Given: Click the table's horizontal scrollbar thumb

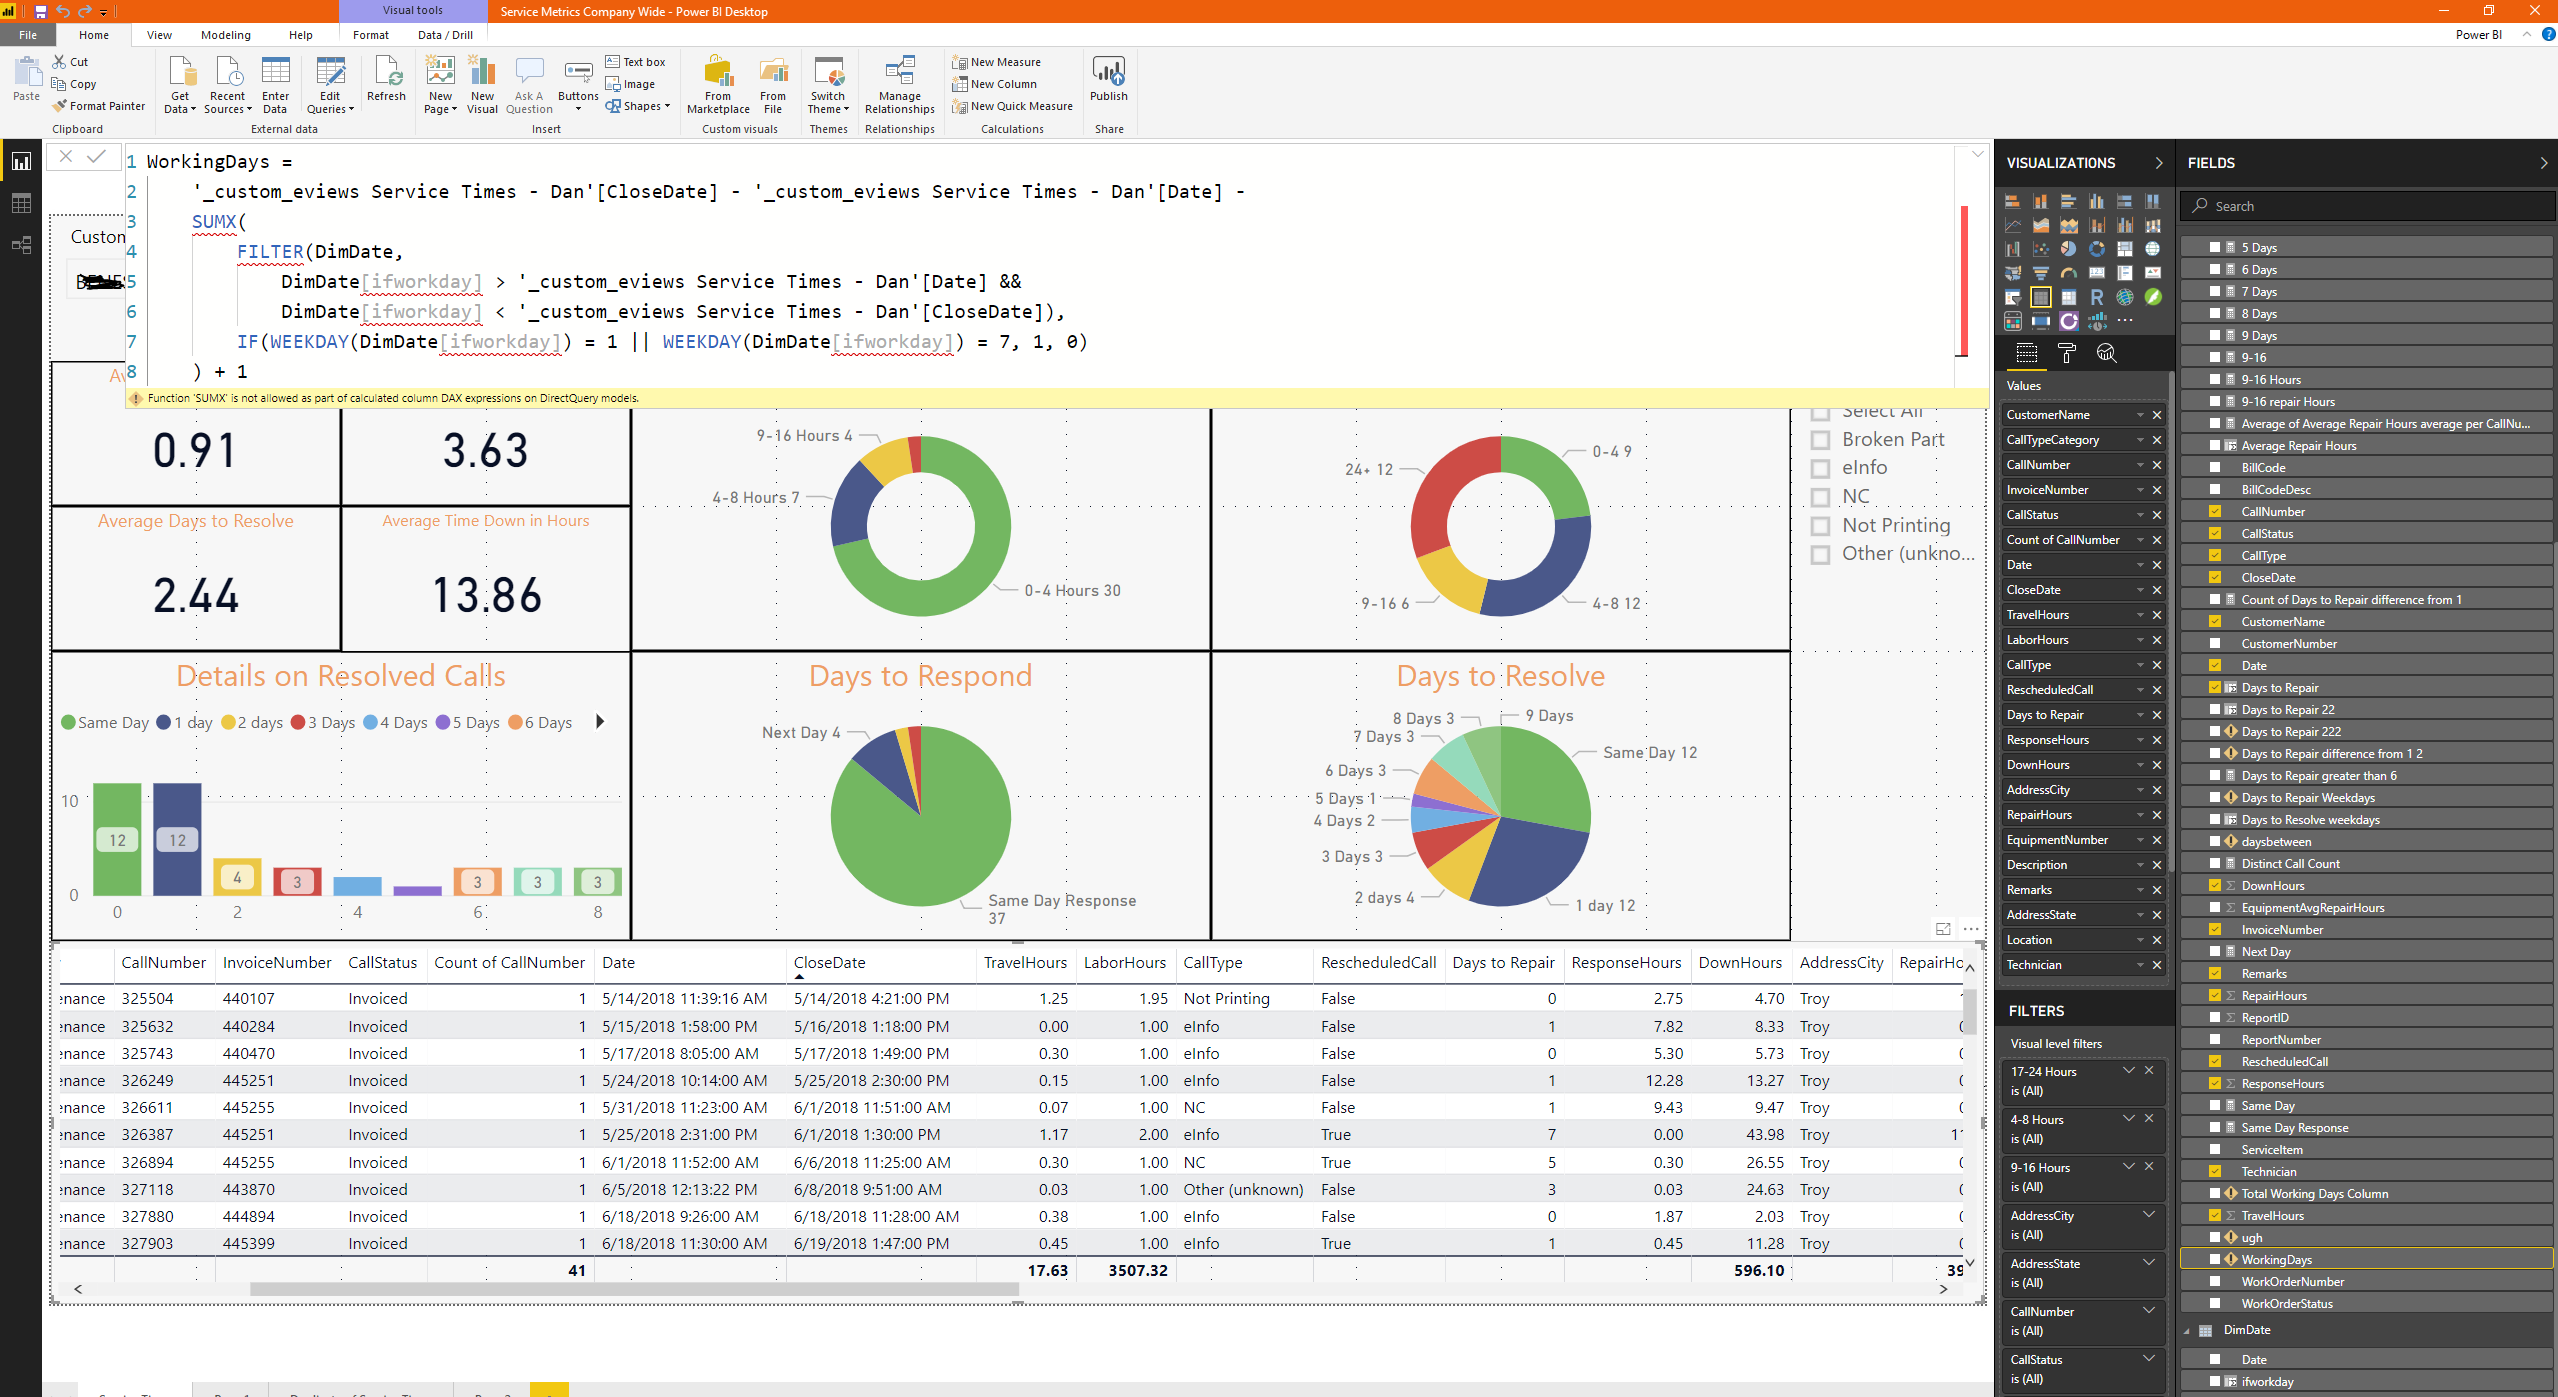Looking at the screenshot, I should point(634,1289).
